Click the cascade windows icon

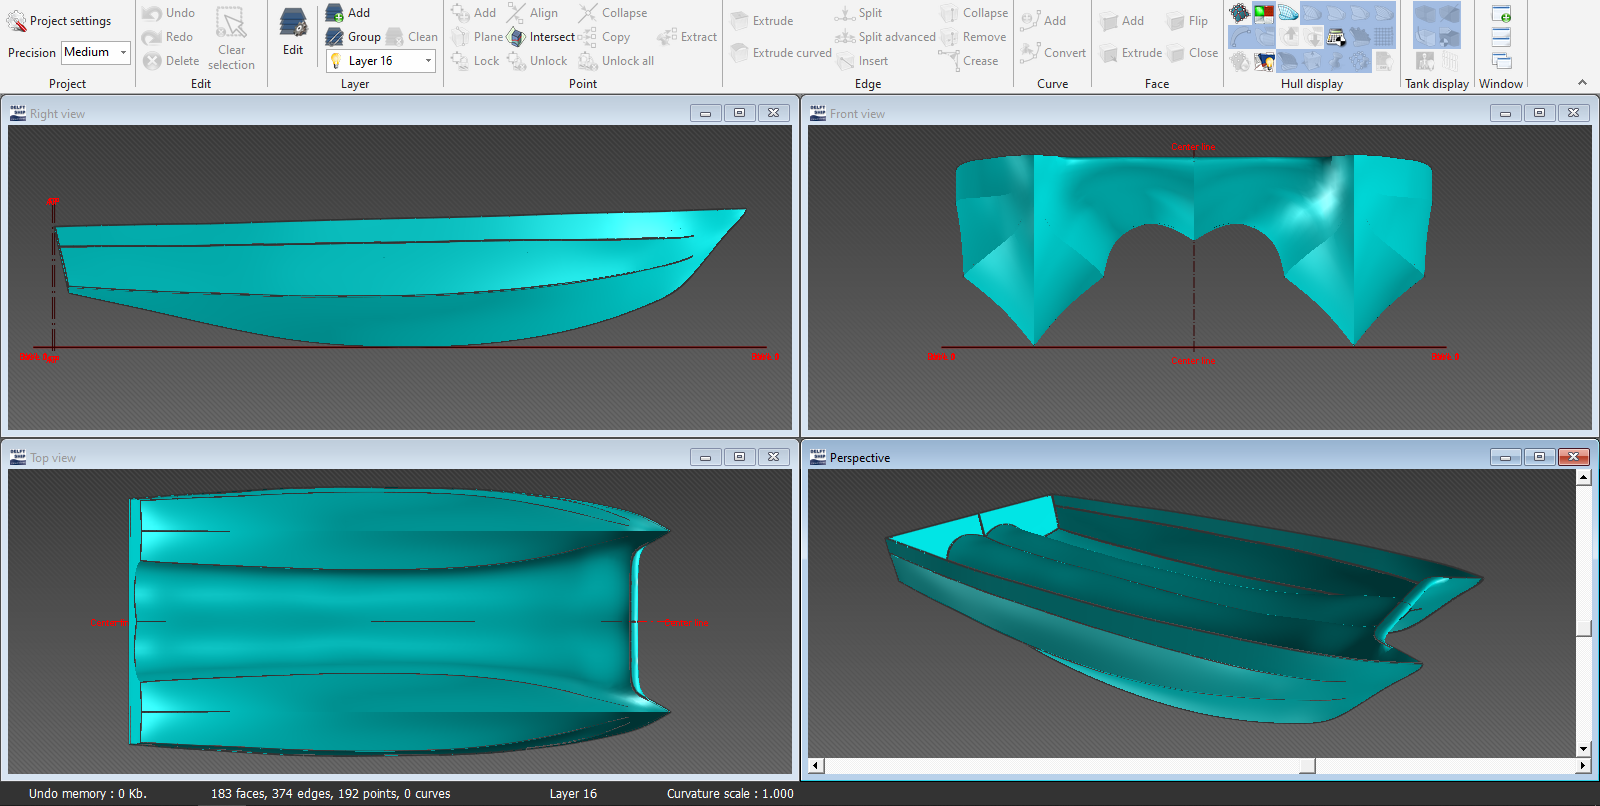(1501, 61)
